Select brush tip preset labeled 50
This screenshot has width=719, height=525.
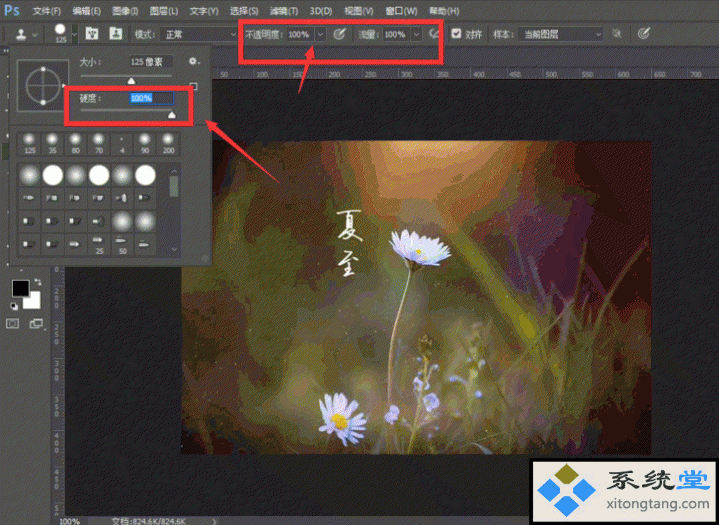click(122, 245)
